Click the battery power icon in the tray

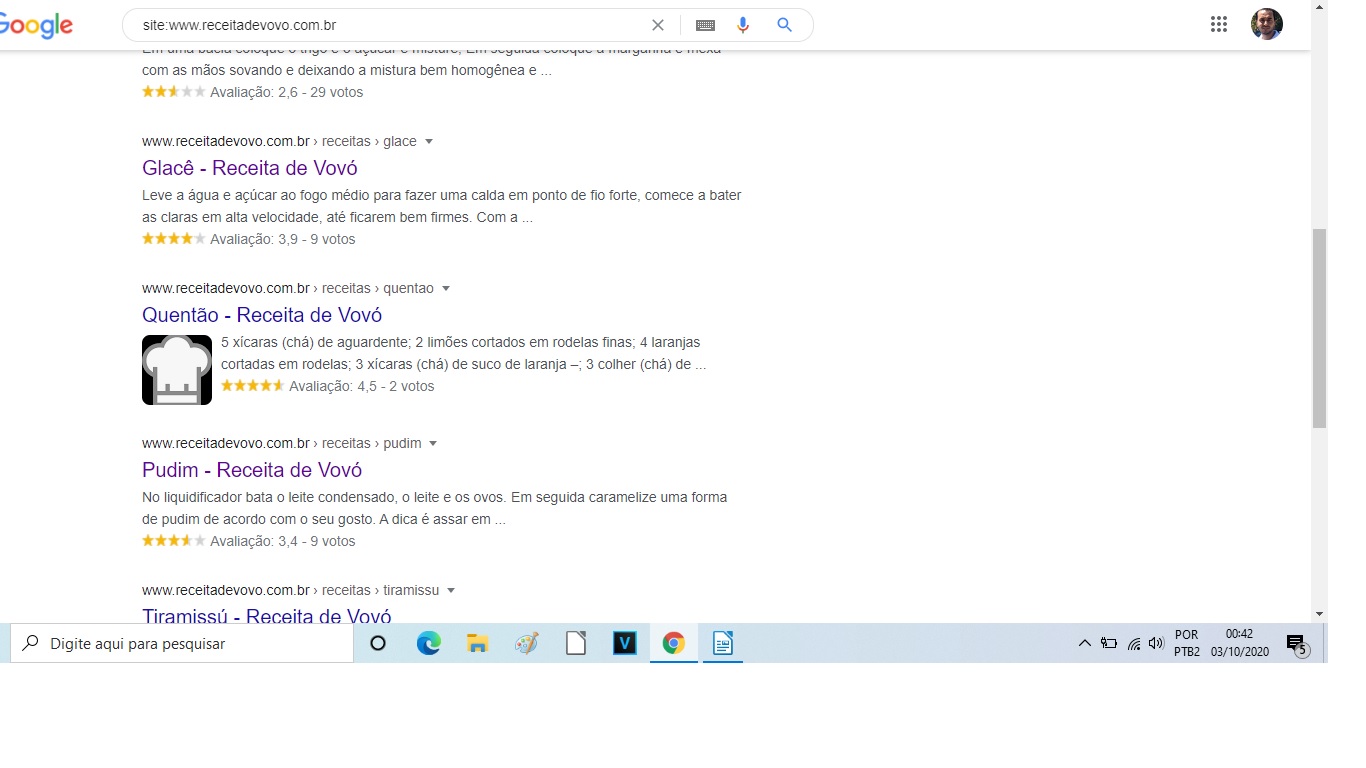pyautogui.click(x=1109, y=644)
